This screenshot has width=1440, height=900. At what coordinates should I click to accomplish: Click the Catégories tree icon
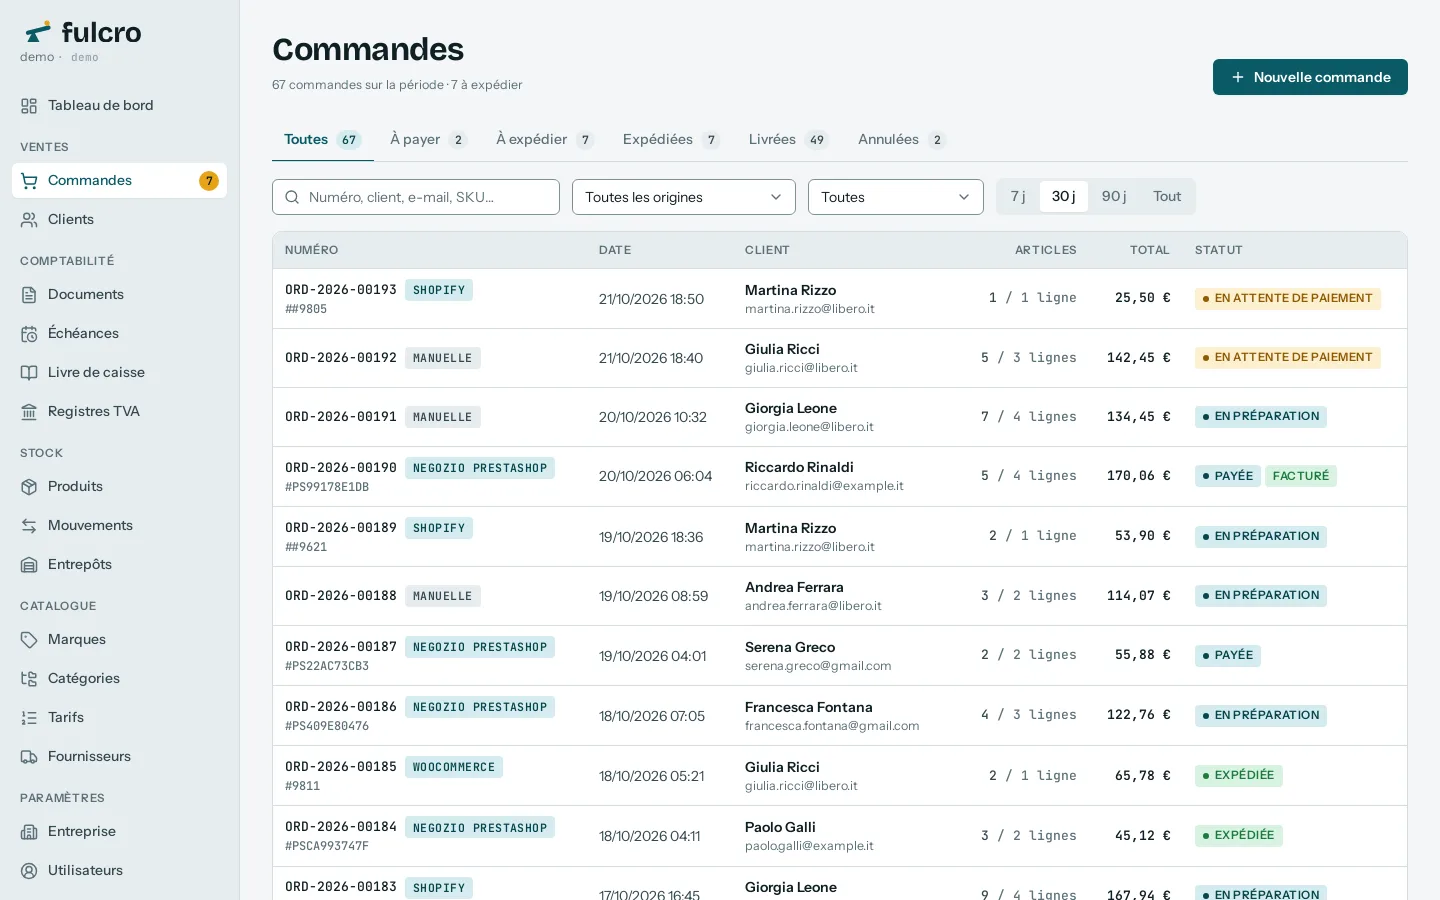29,679
